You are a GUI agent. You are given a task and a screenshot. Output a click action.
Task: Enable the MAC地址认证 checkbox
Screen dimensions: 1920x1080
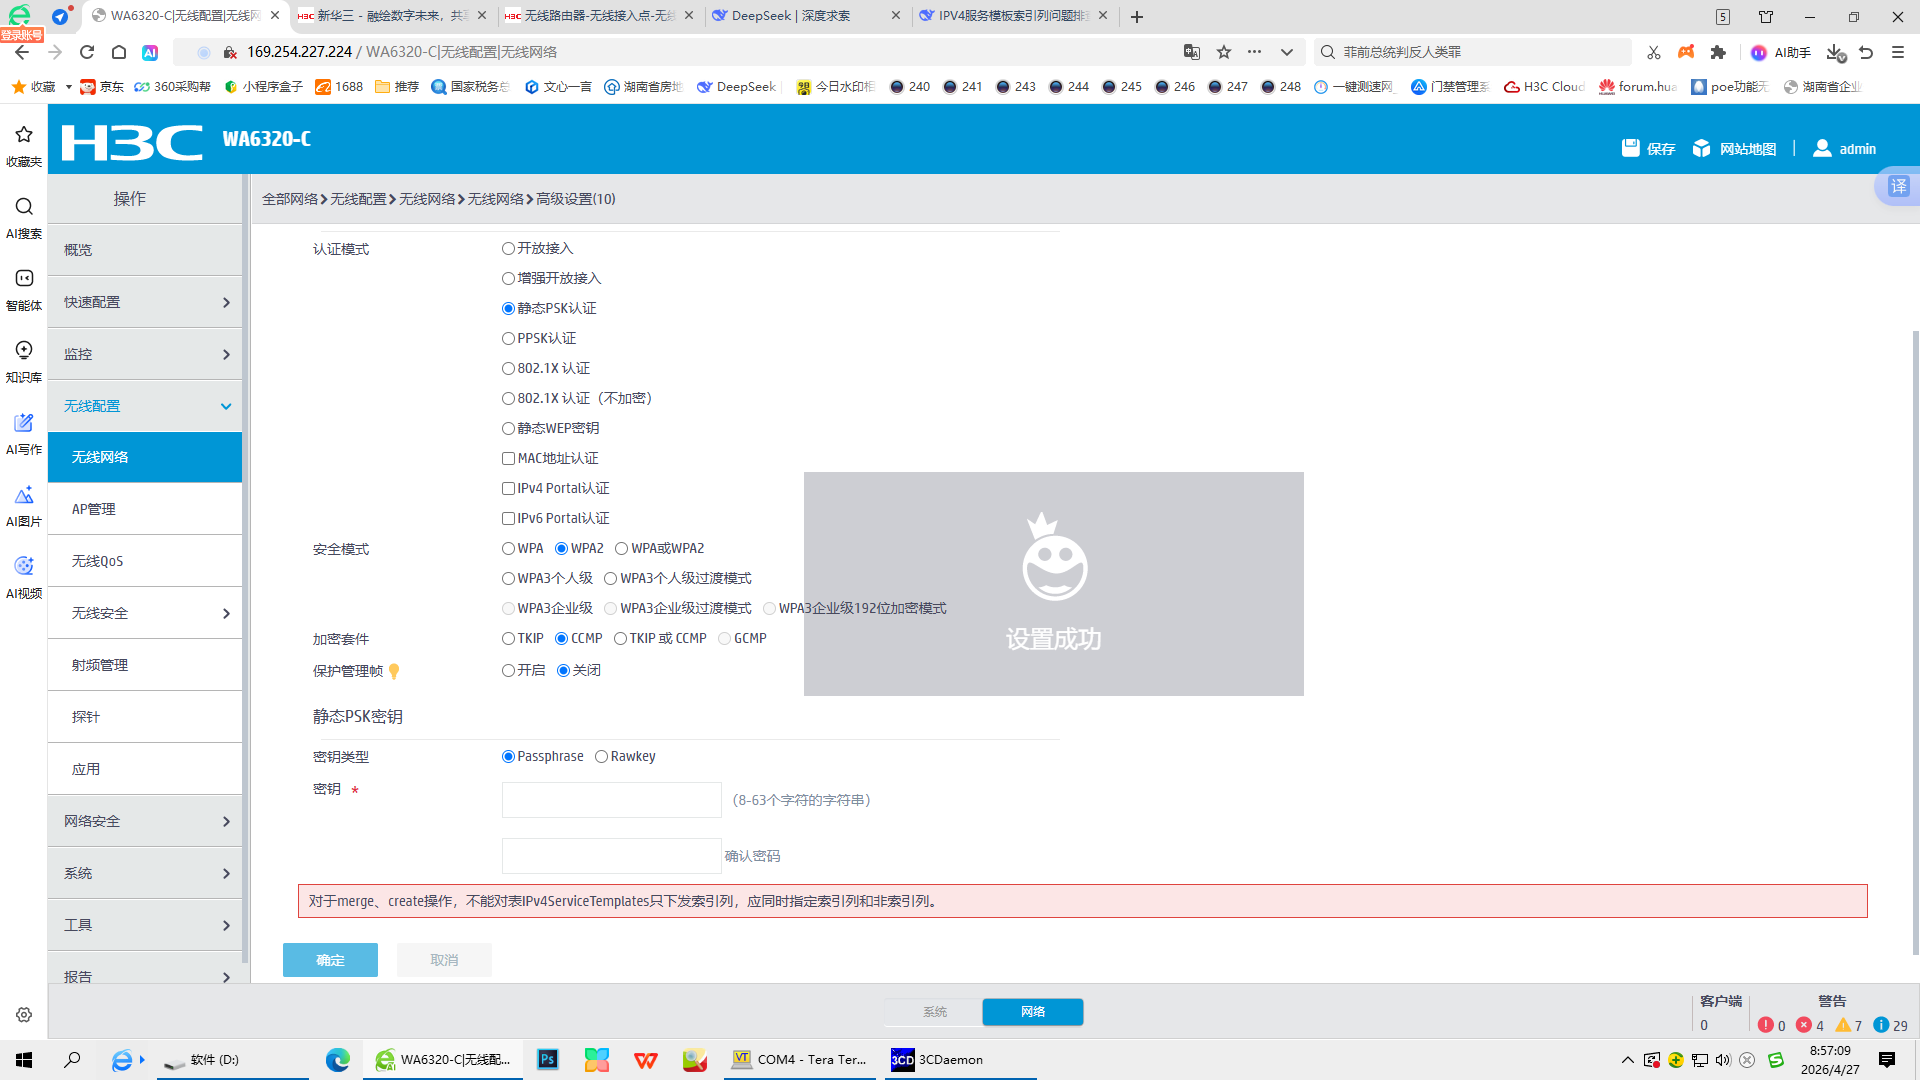click(x=508, y=458)
